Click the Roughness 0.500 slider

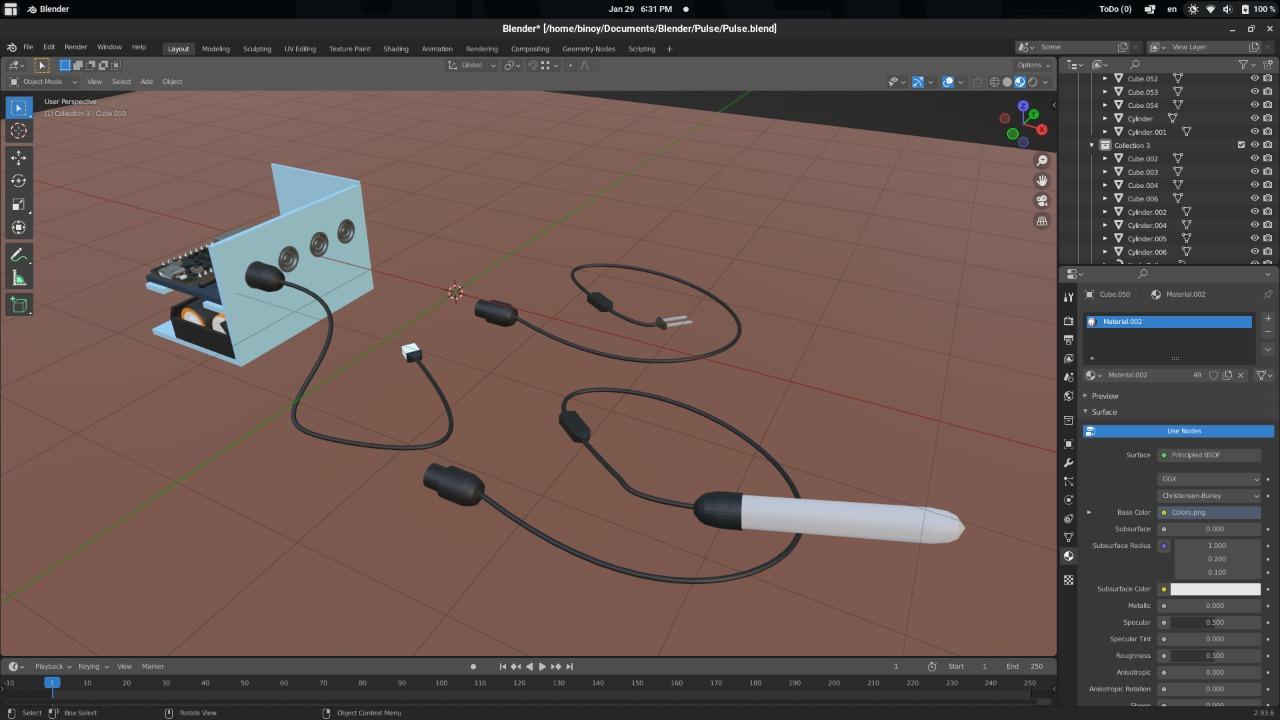pyautogui.click(x=1216, y=656)
